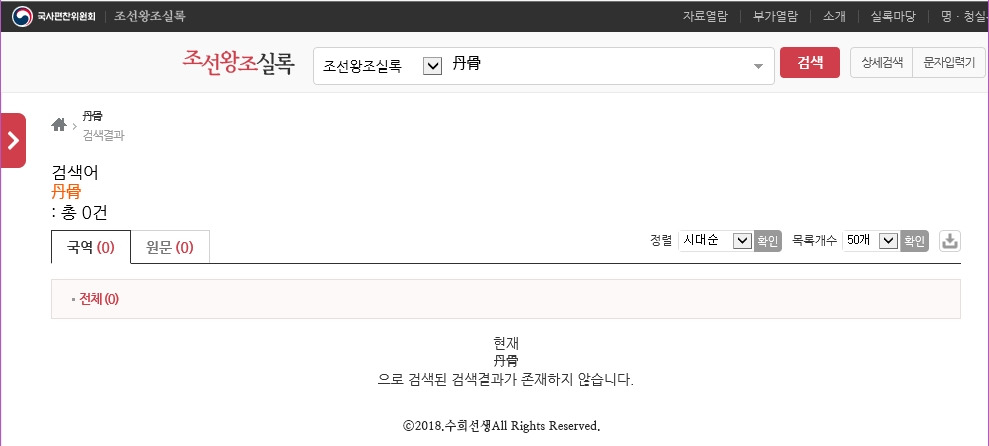Download results with the download icon
Image resolution: width=989 pixels, height=446 pixels.
click(x=950, y=240)
